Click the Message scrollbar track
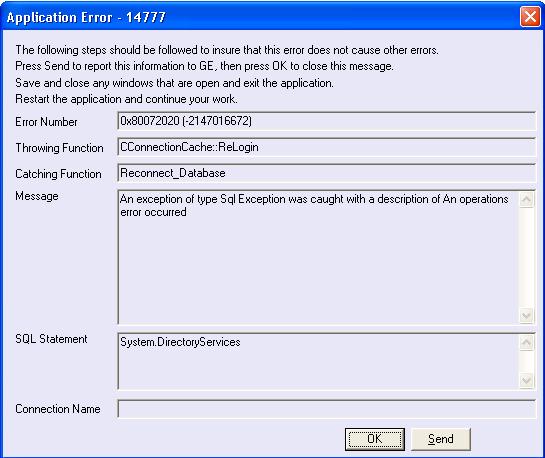 (527, 258)
